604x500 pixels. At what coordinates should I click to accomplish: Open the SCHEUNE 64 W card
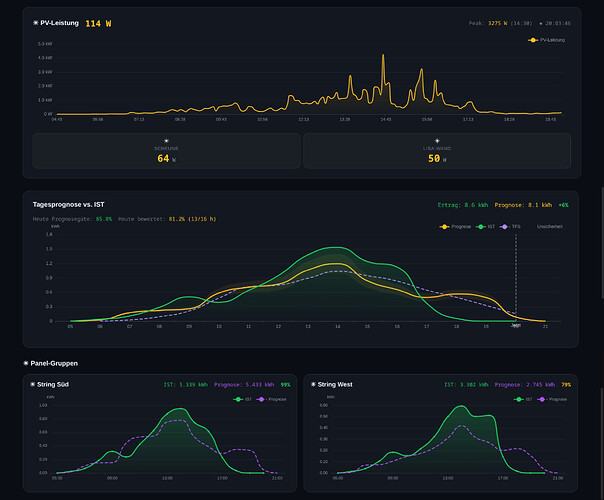(166, 151)
